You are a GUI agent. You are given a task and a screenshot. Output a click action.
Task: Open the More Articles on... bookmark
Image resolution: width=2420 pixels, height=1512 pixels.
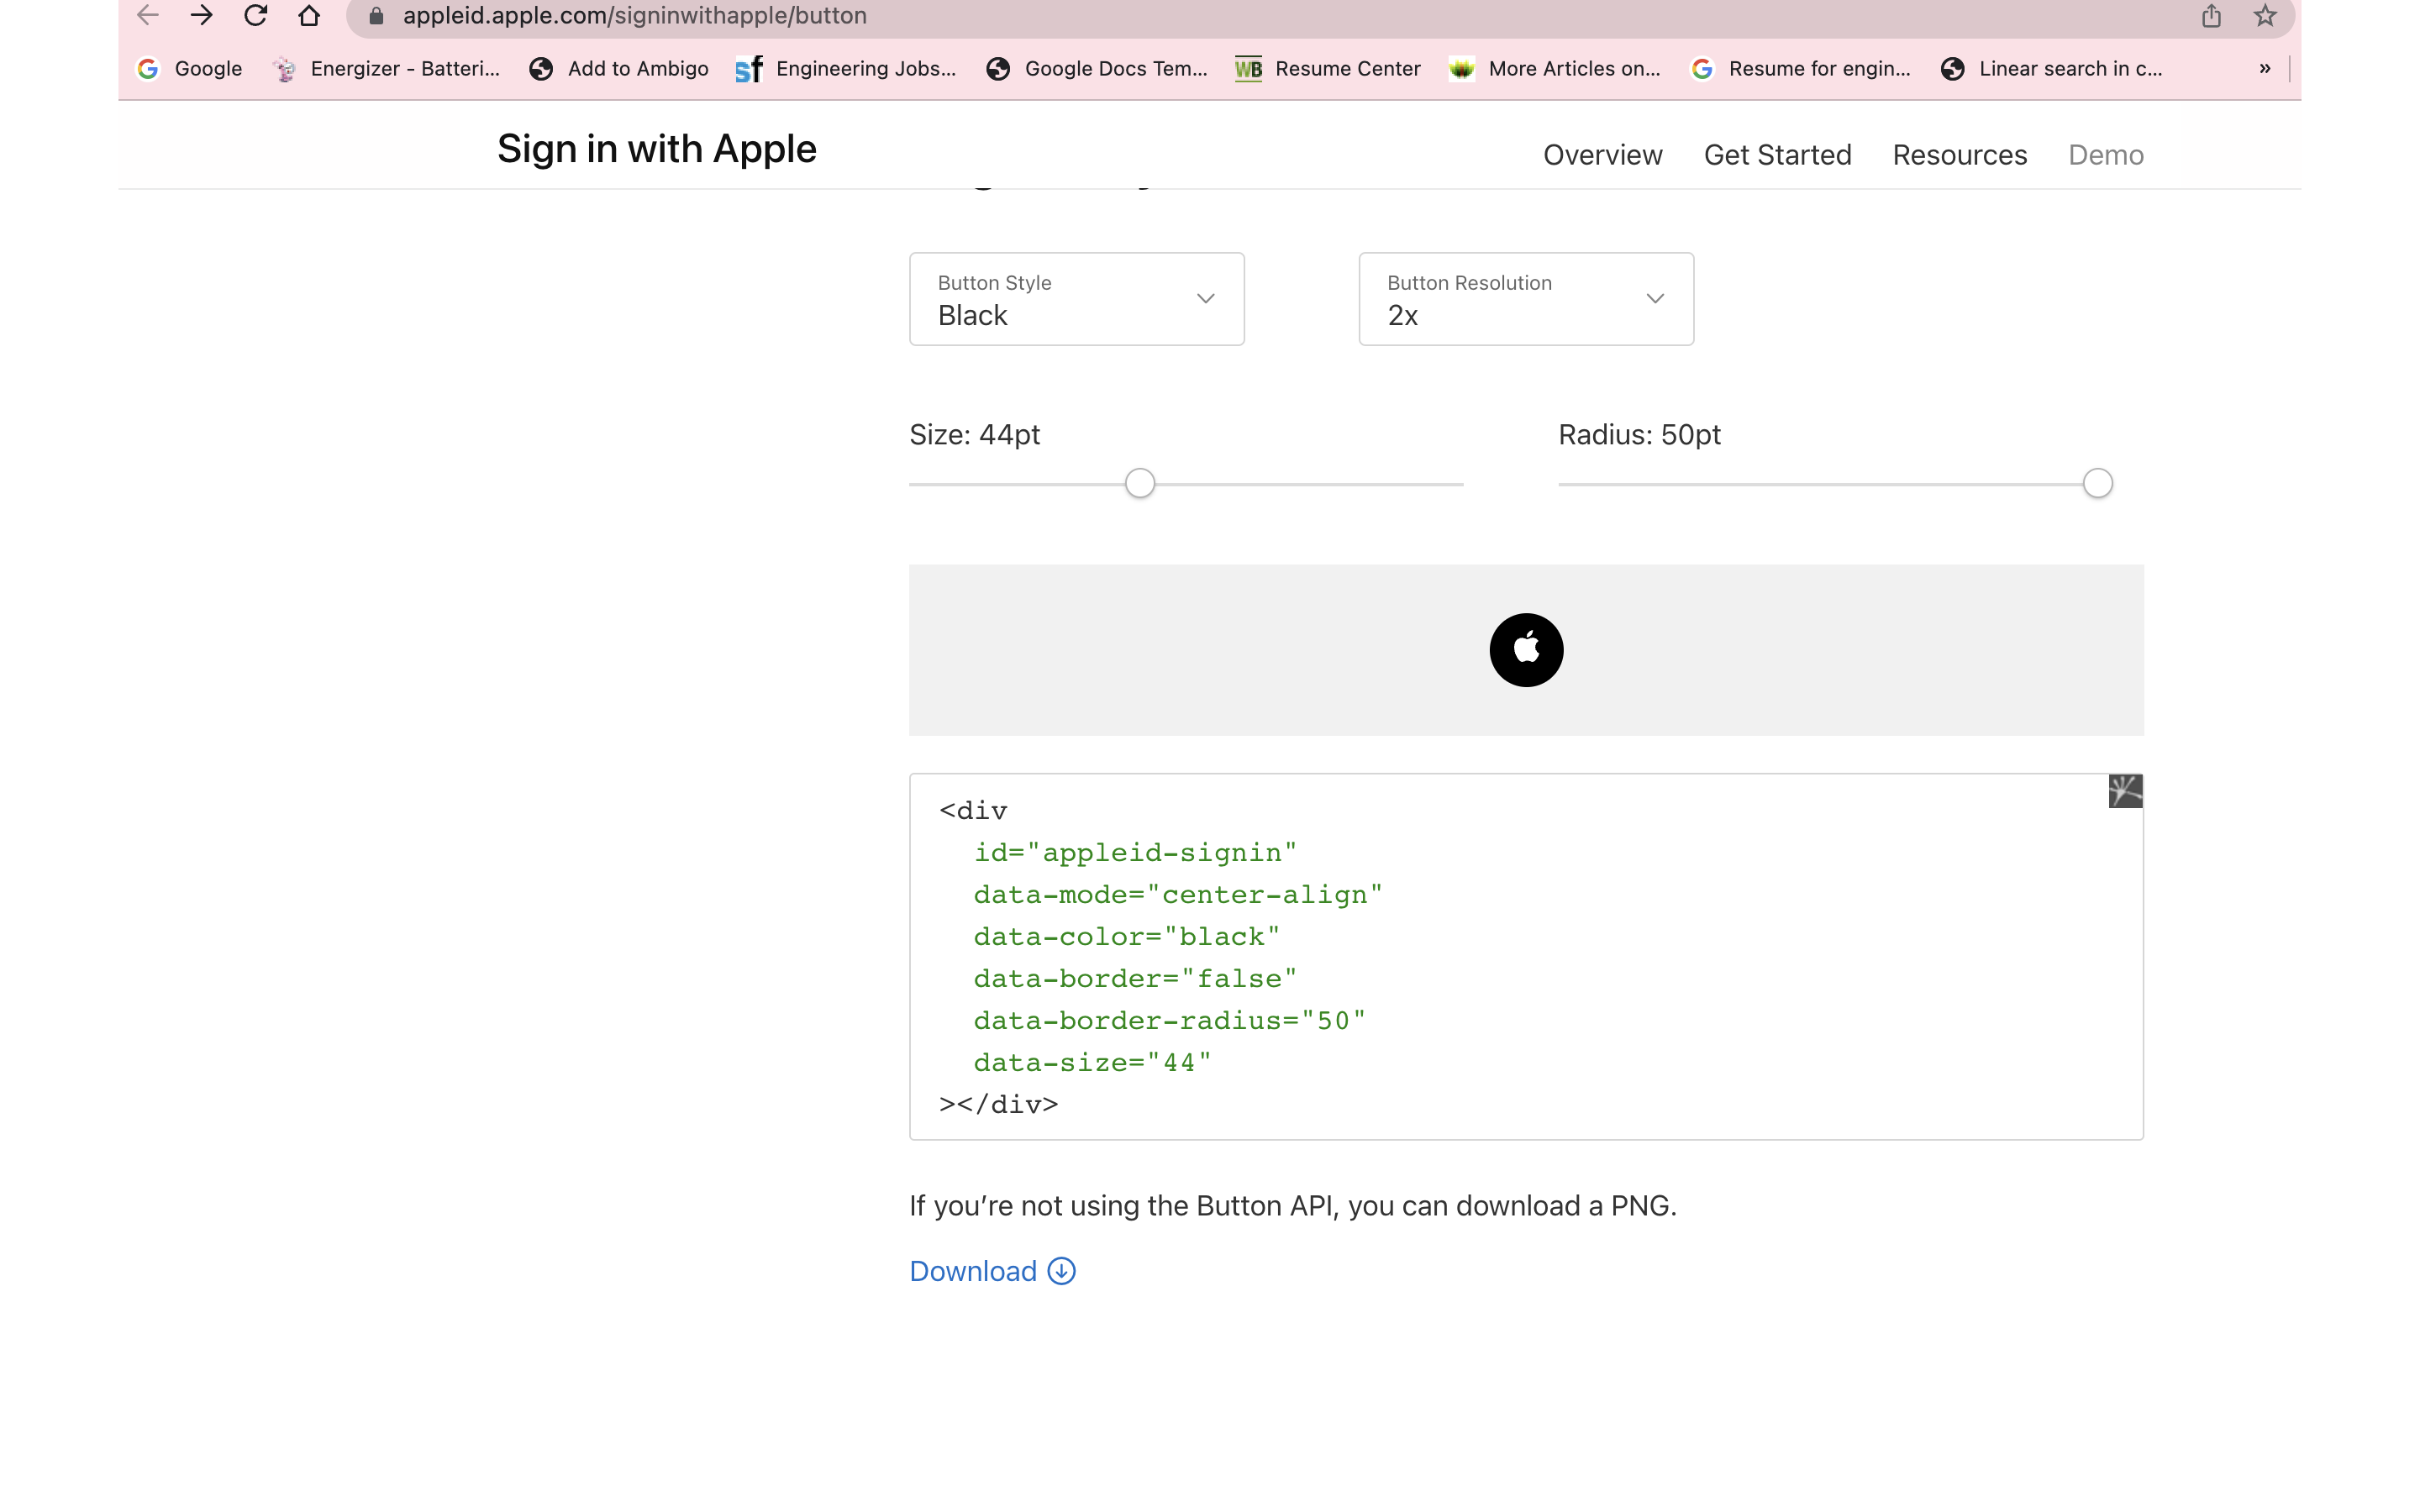[1554, 69]
